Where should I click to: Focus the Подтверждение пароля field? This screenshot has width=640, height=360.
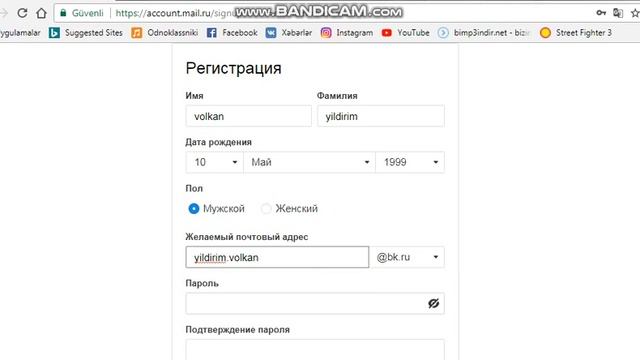coord(315,350)
